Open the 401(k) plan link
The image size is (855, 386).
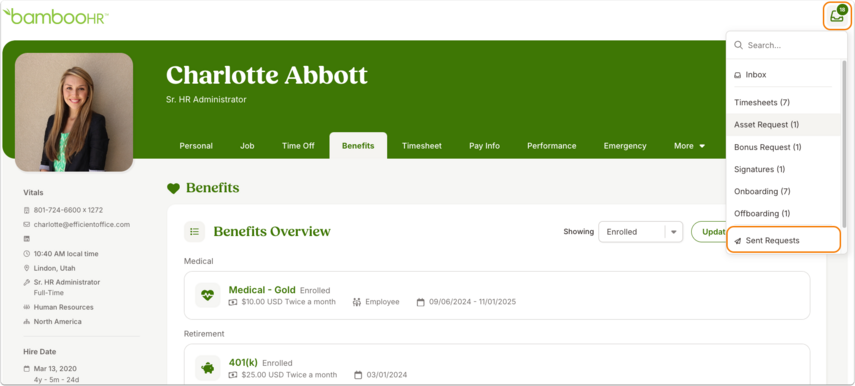pos(243,363)
